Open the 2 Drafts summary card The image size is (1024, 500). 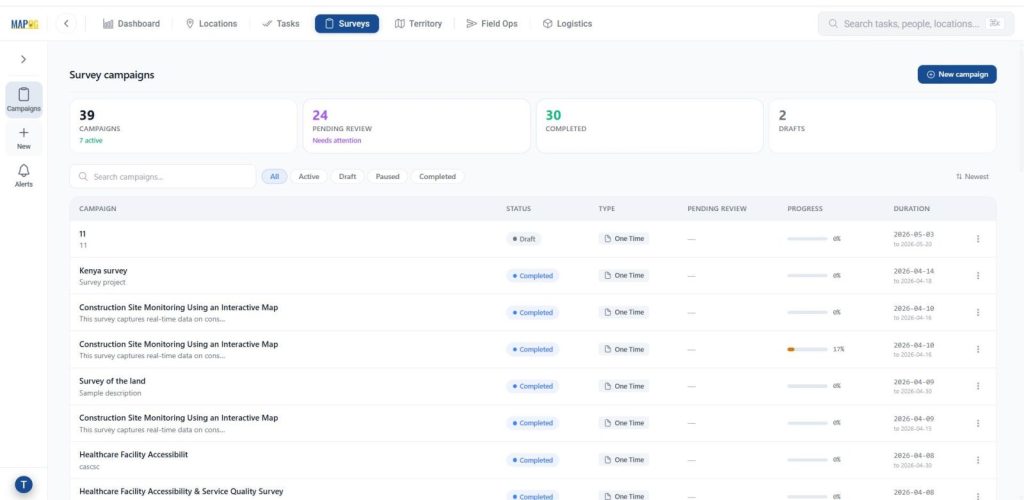pyautogui.click(x=883, y=126)
